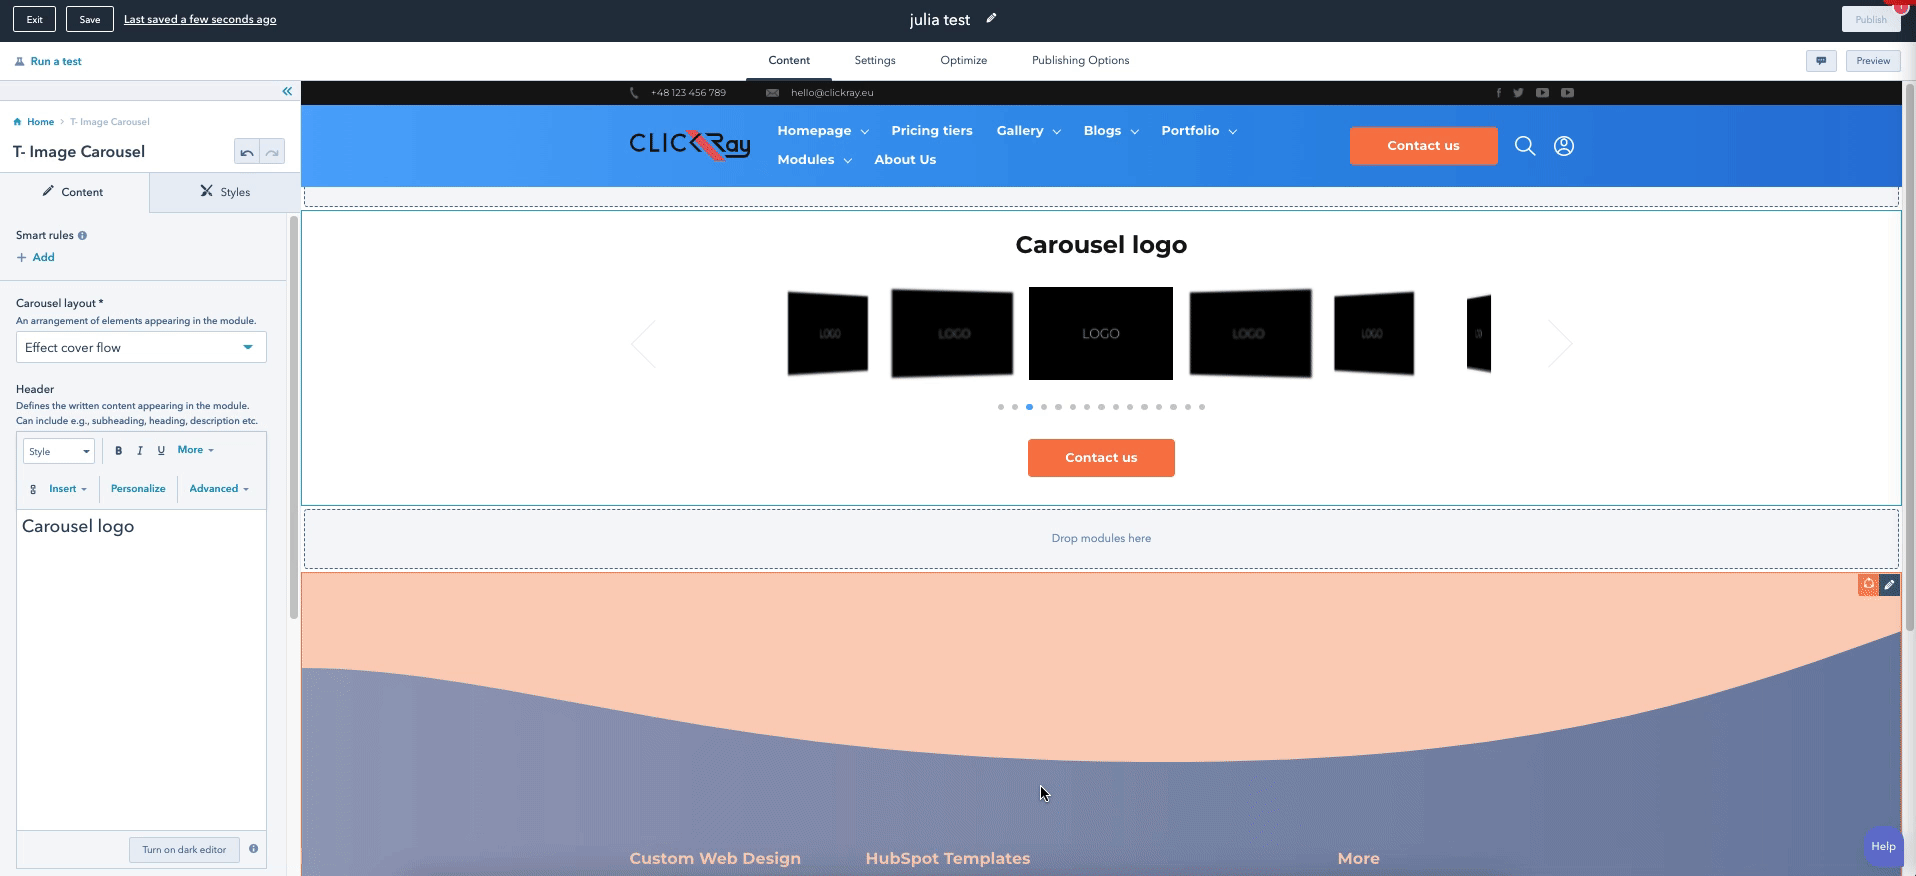The width and height of the screenshot is (1916, 876).
Task: Click the Exit button
Action: (x=35, y=19)
